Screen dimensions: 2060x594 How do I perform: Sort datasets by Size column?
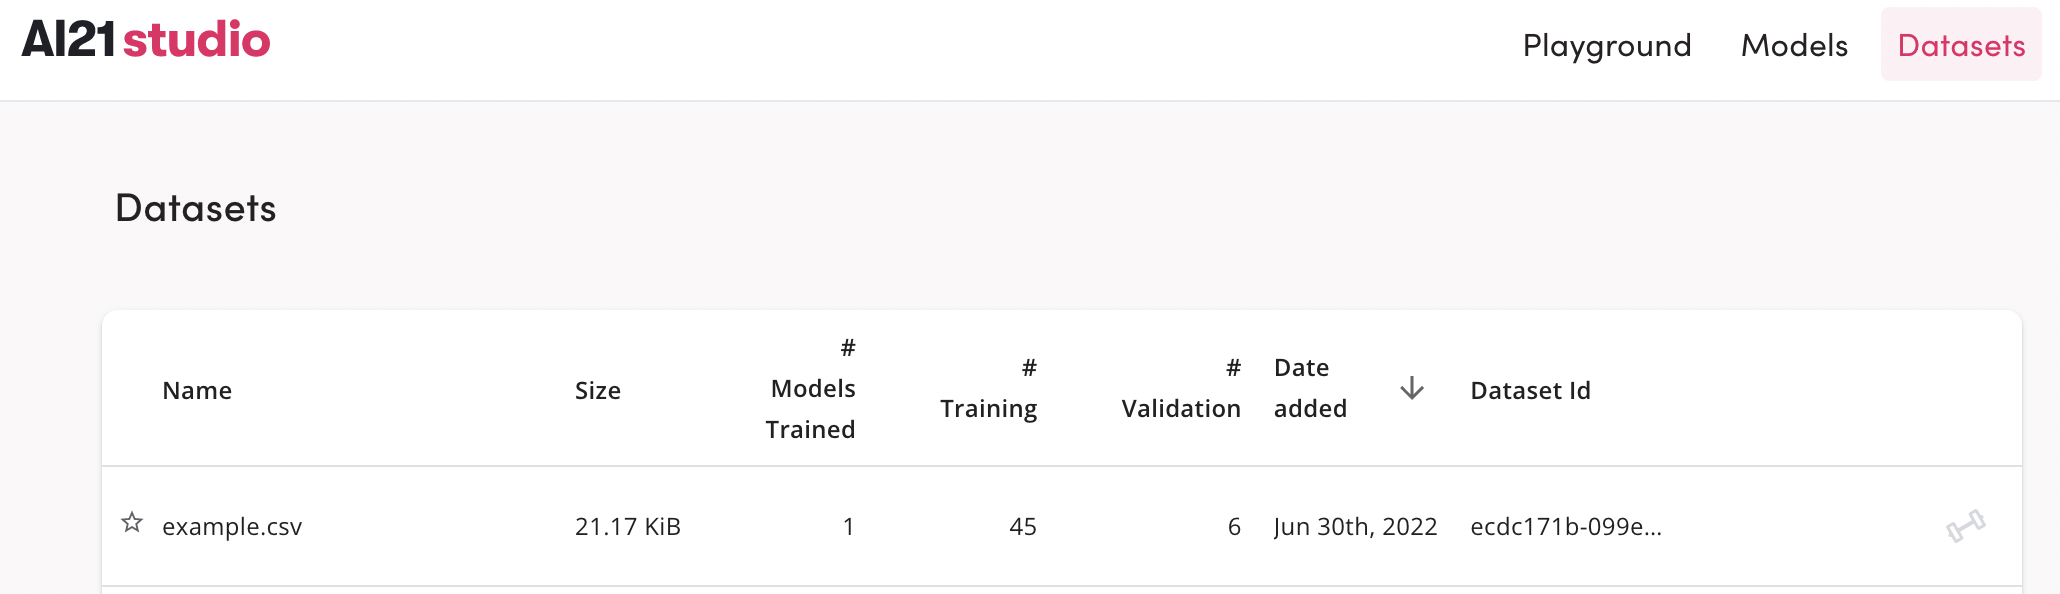click(x=598, y=390)
